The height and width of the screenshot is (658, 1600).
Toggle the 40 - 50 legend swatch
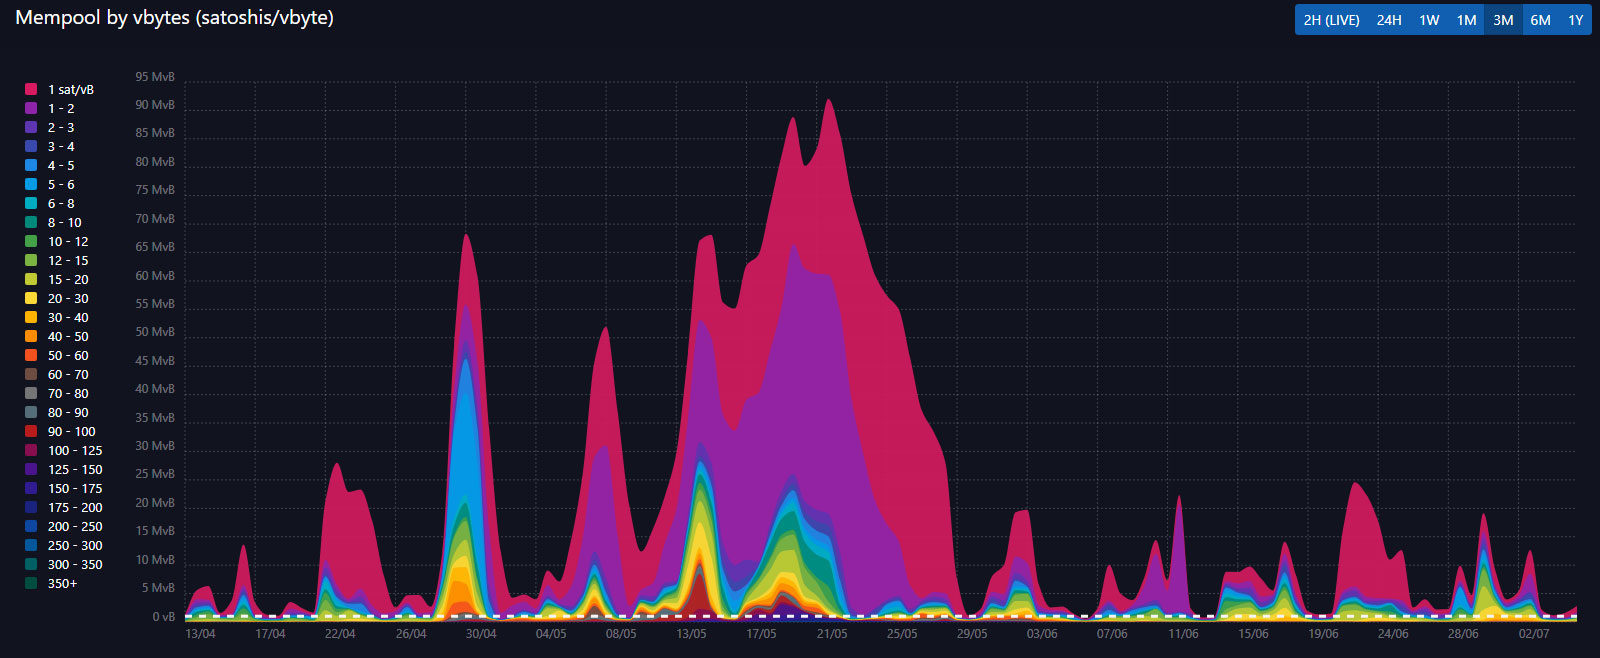31,336
